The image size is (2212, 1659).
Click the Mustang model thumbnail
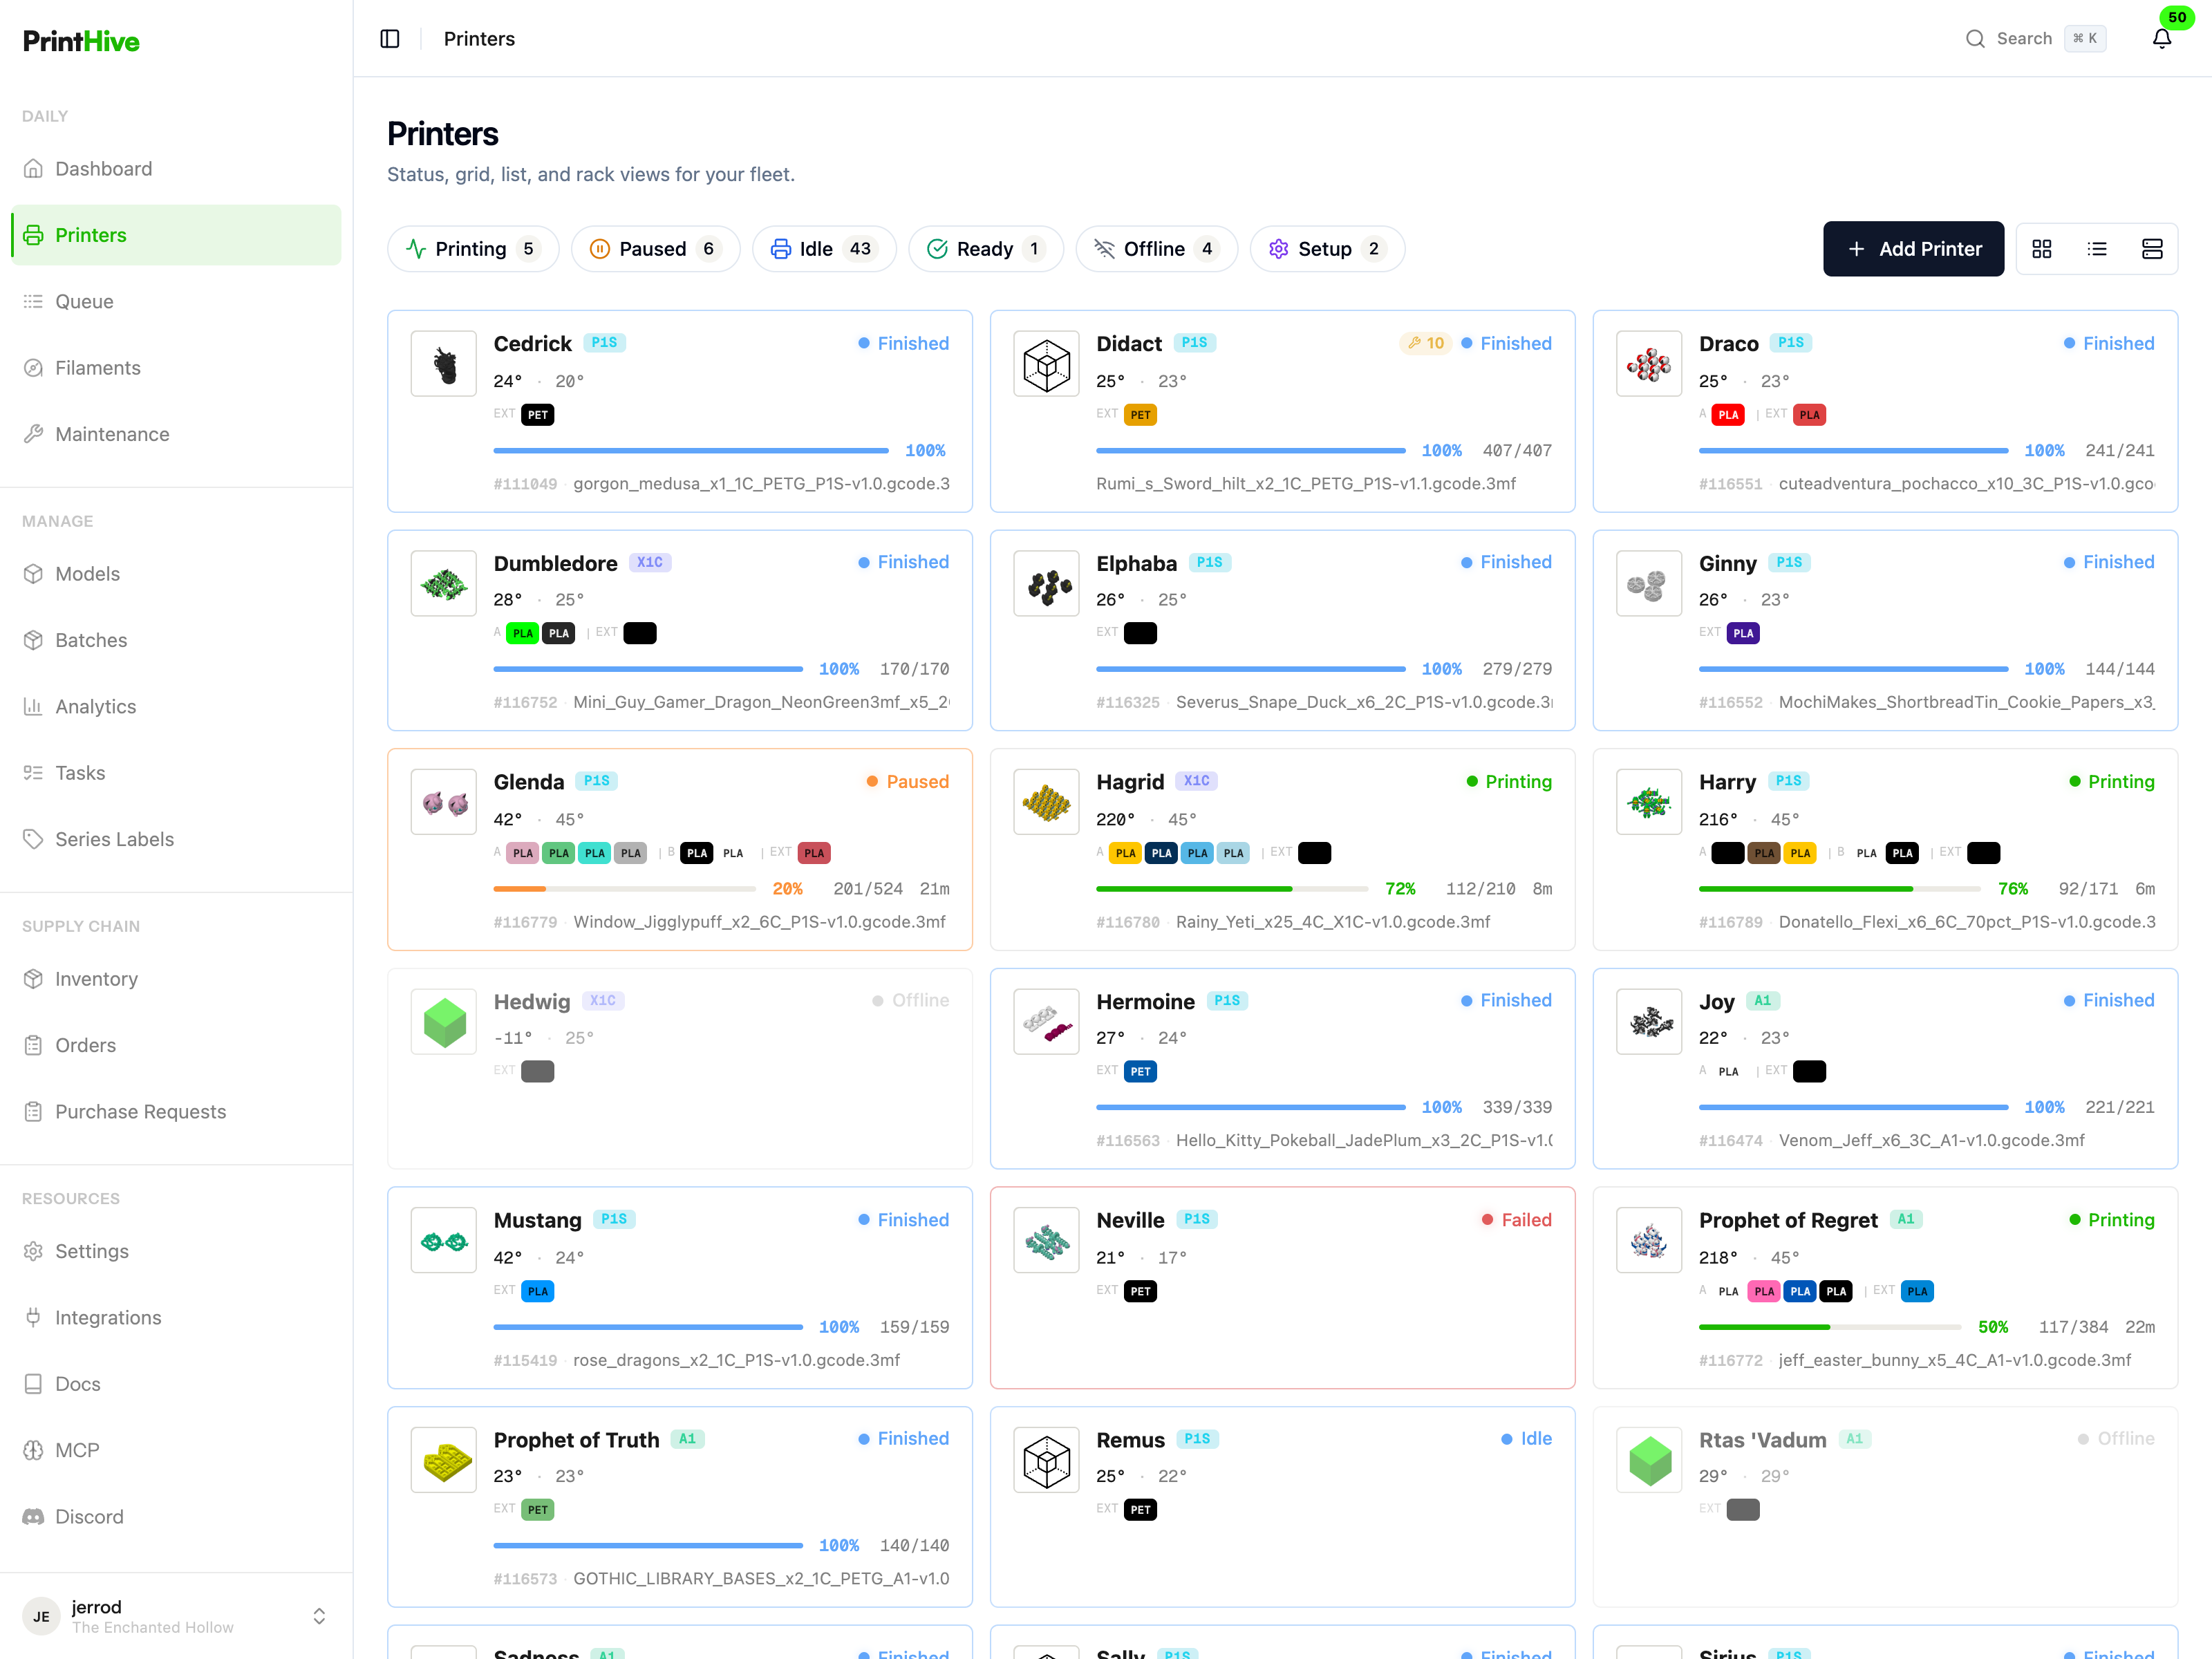[x=444, y=1240]
